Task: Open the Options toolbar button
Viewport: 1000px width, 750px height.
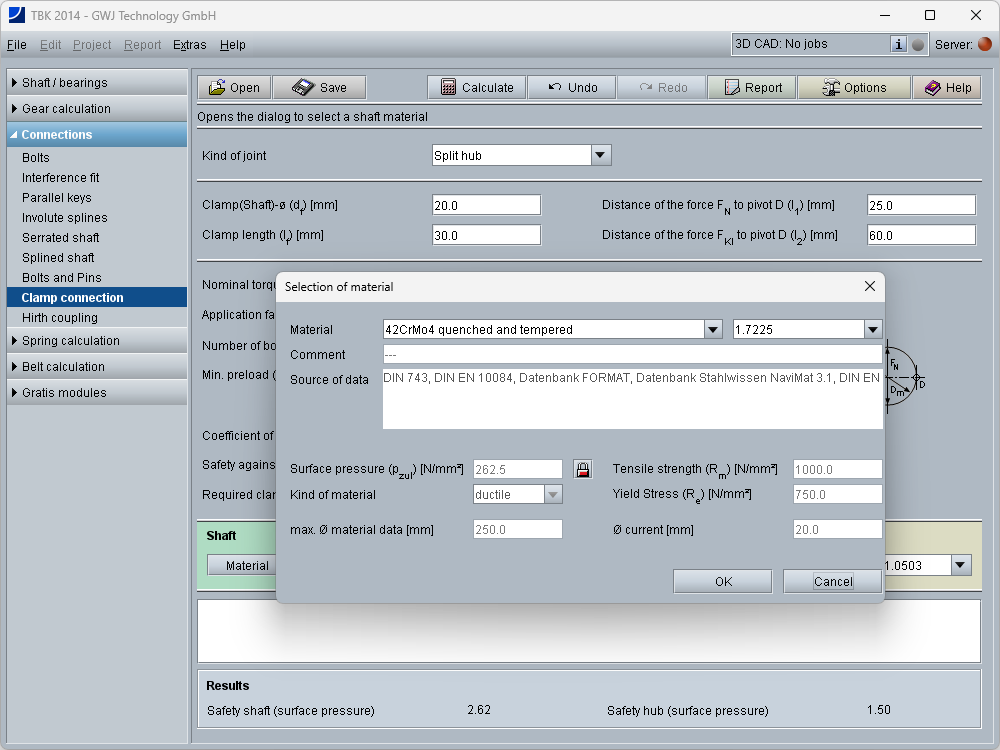Action: (854, 88)
